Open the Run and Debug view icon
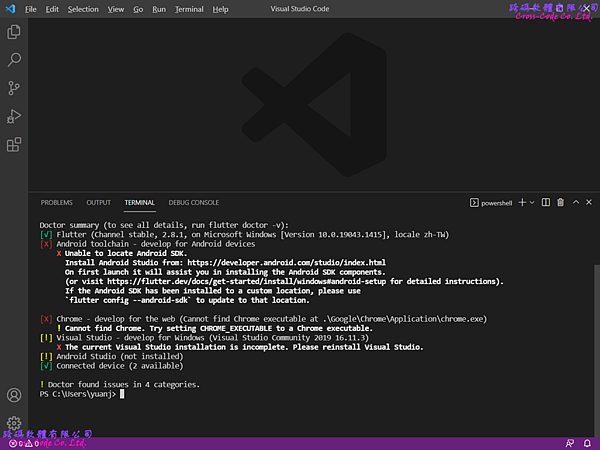Screen dimensions: 600x450 pyautogui.click(x=14, y=116)
